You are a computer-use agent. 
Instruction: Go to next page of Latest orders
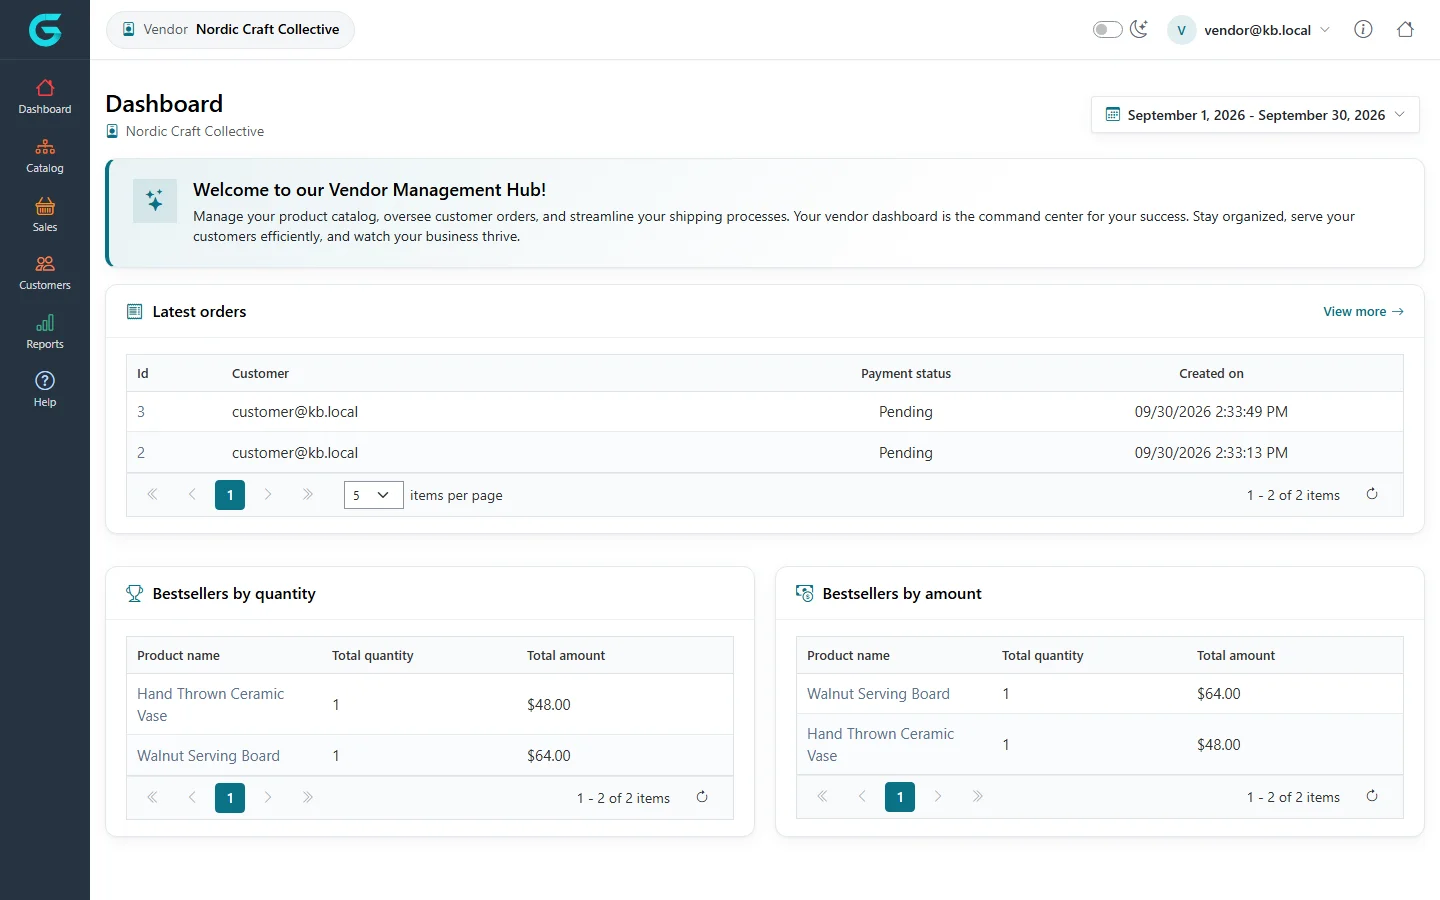268,494
